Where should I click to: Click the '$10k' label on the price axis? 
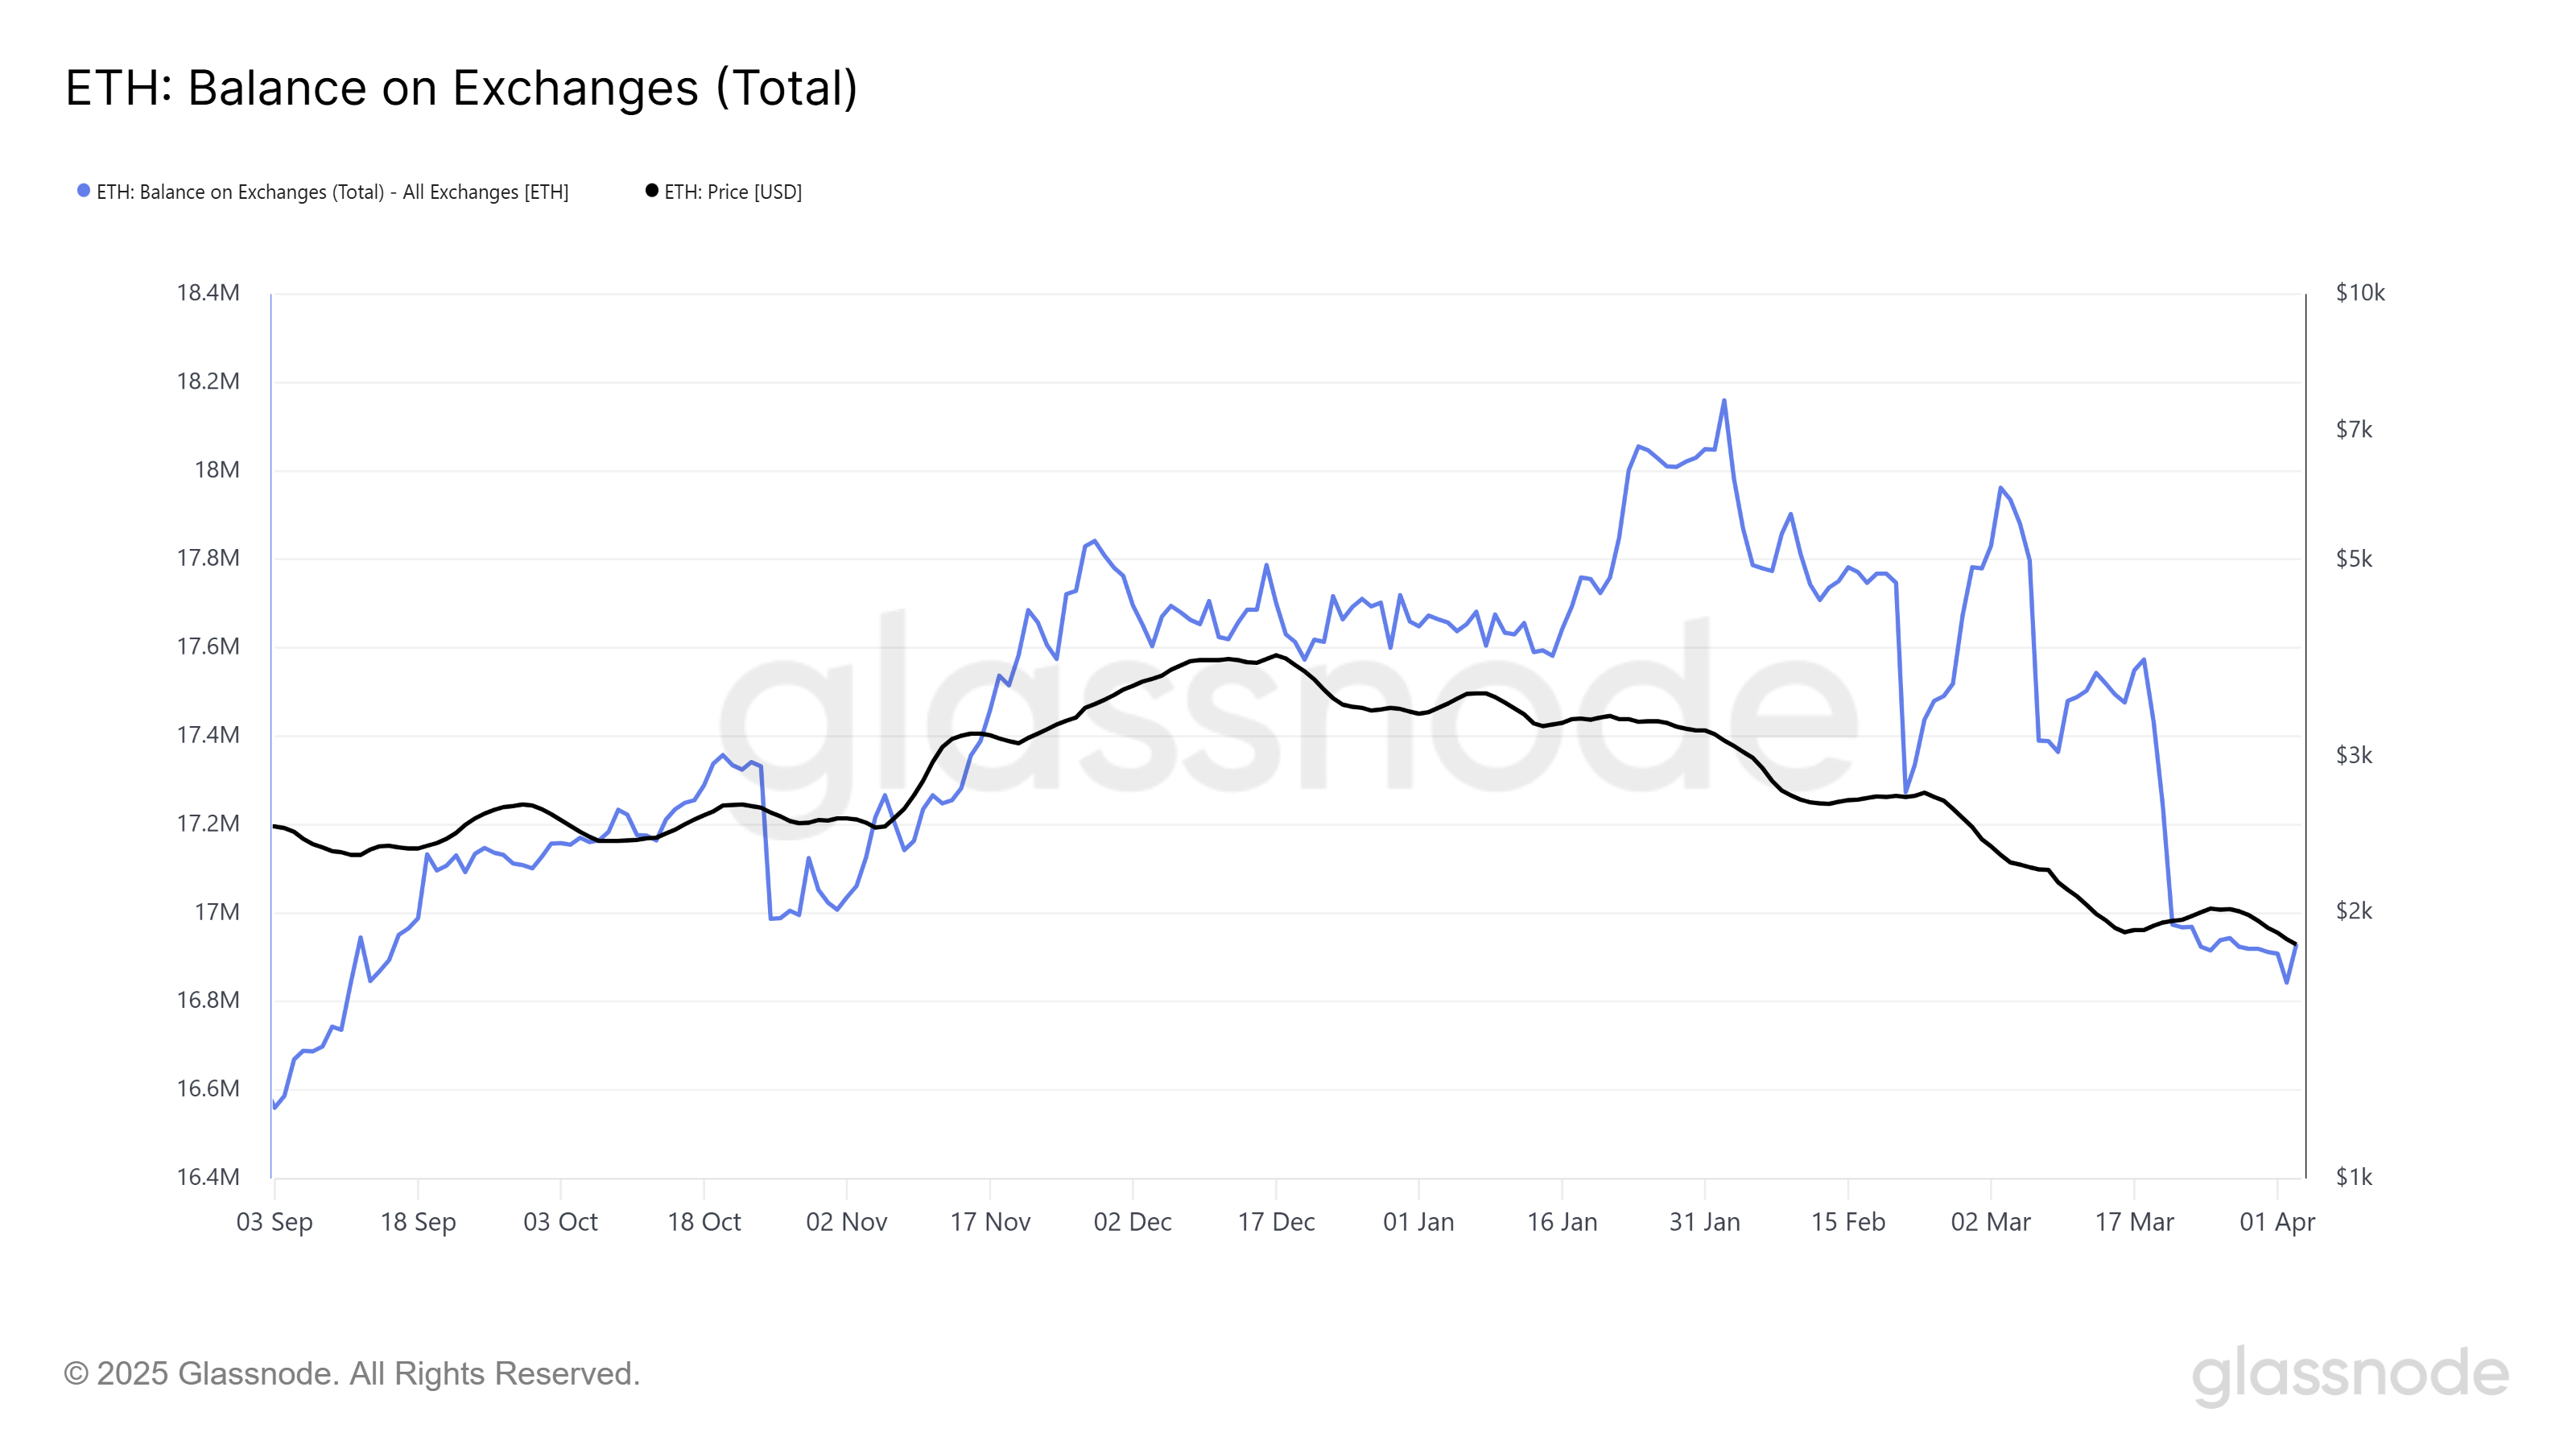click(2360, 293)
